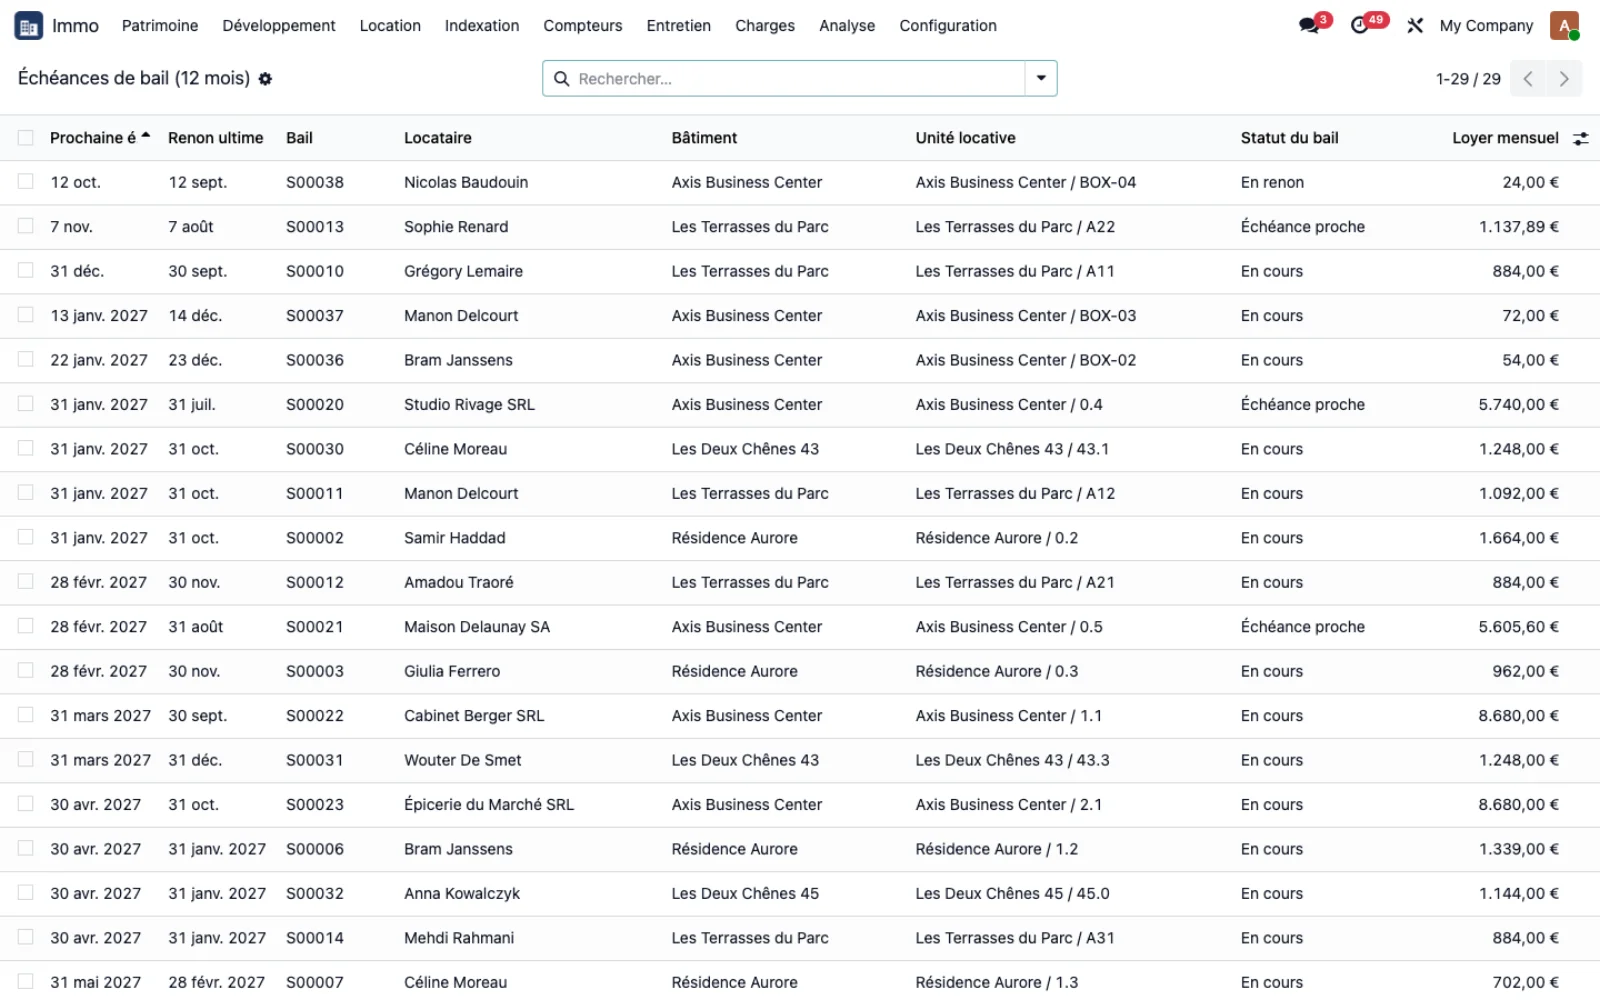This screenshot has width=1600, height=1000.
Task: Open the user avatar menu
Action: pos(1564,26)
